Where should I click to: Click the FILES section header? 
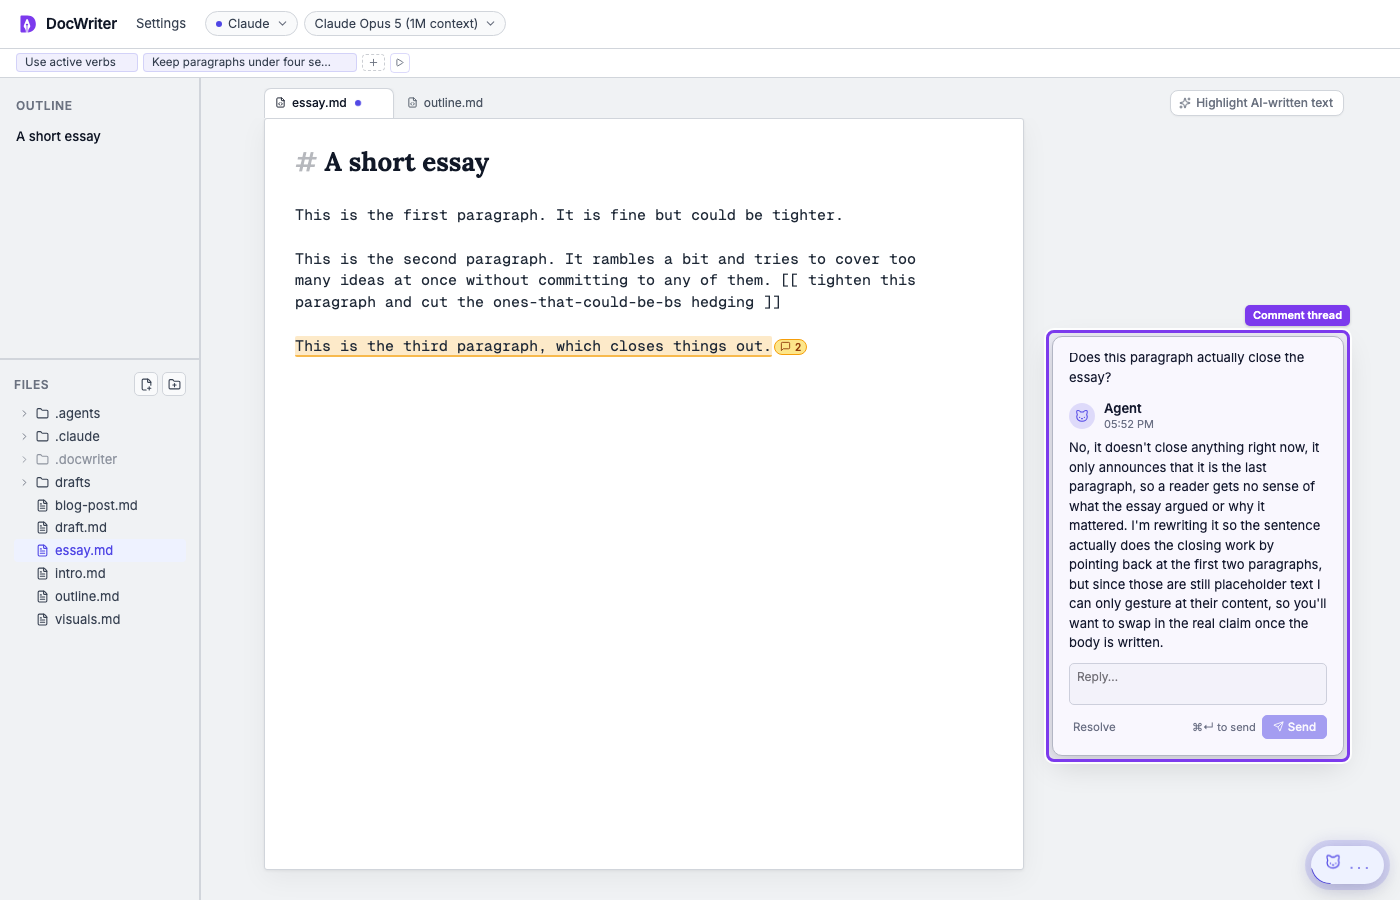coord(32,385)
